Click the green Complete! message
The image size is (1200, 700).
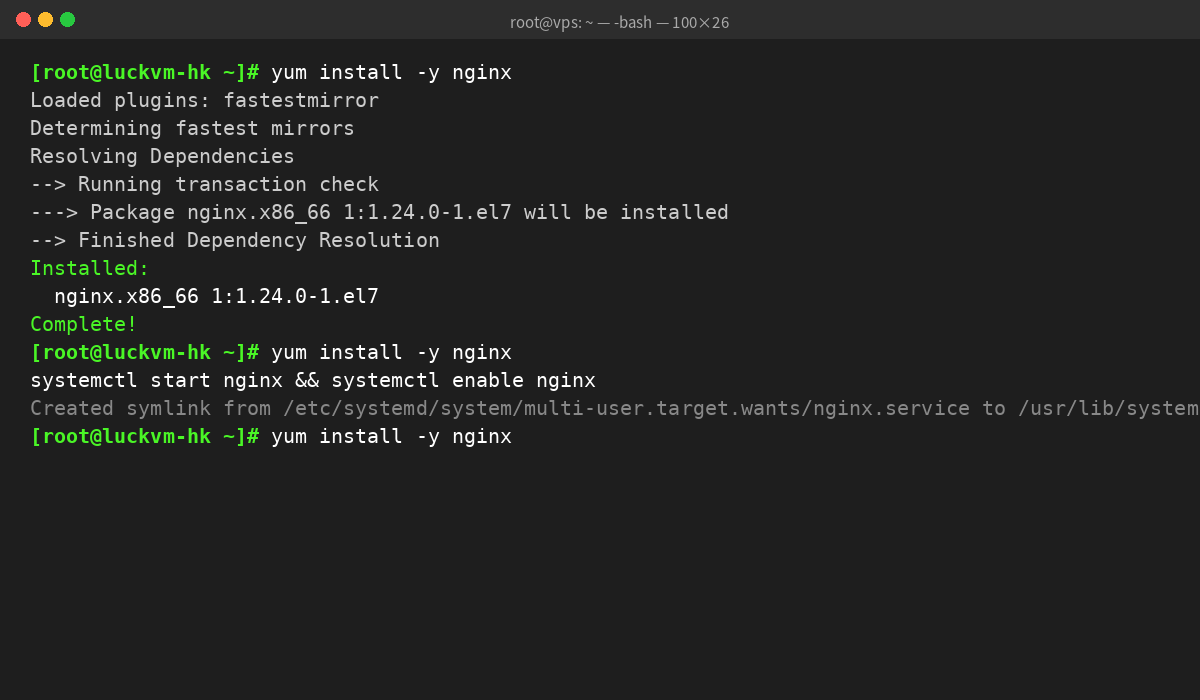tap(84, 325)
